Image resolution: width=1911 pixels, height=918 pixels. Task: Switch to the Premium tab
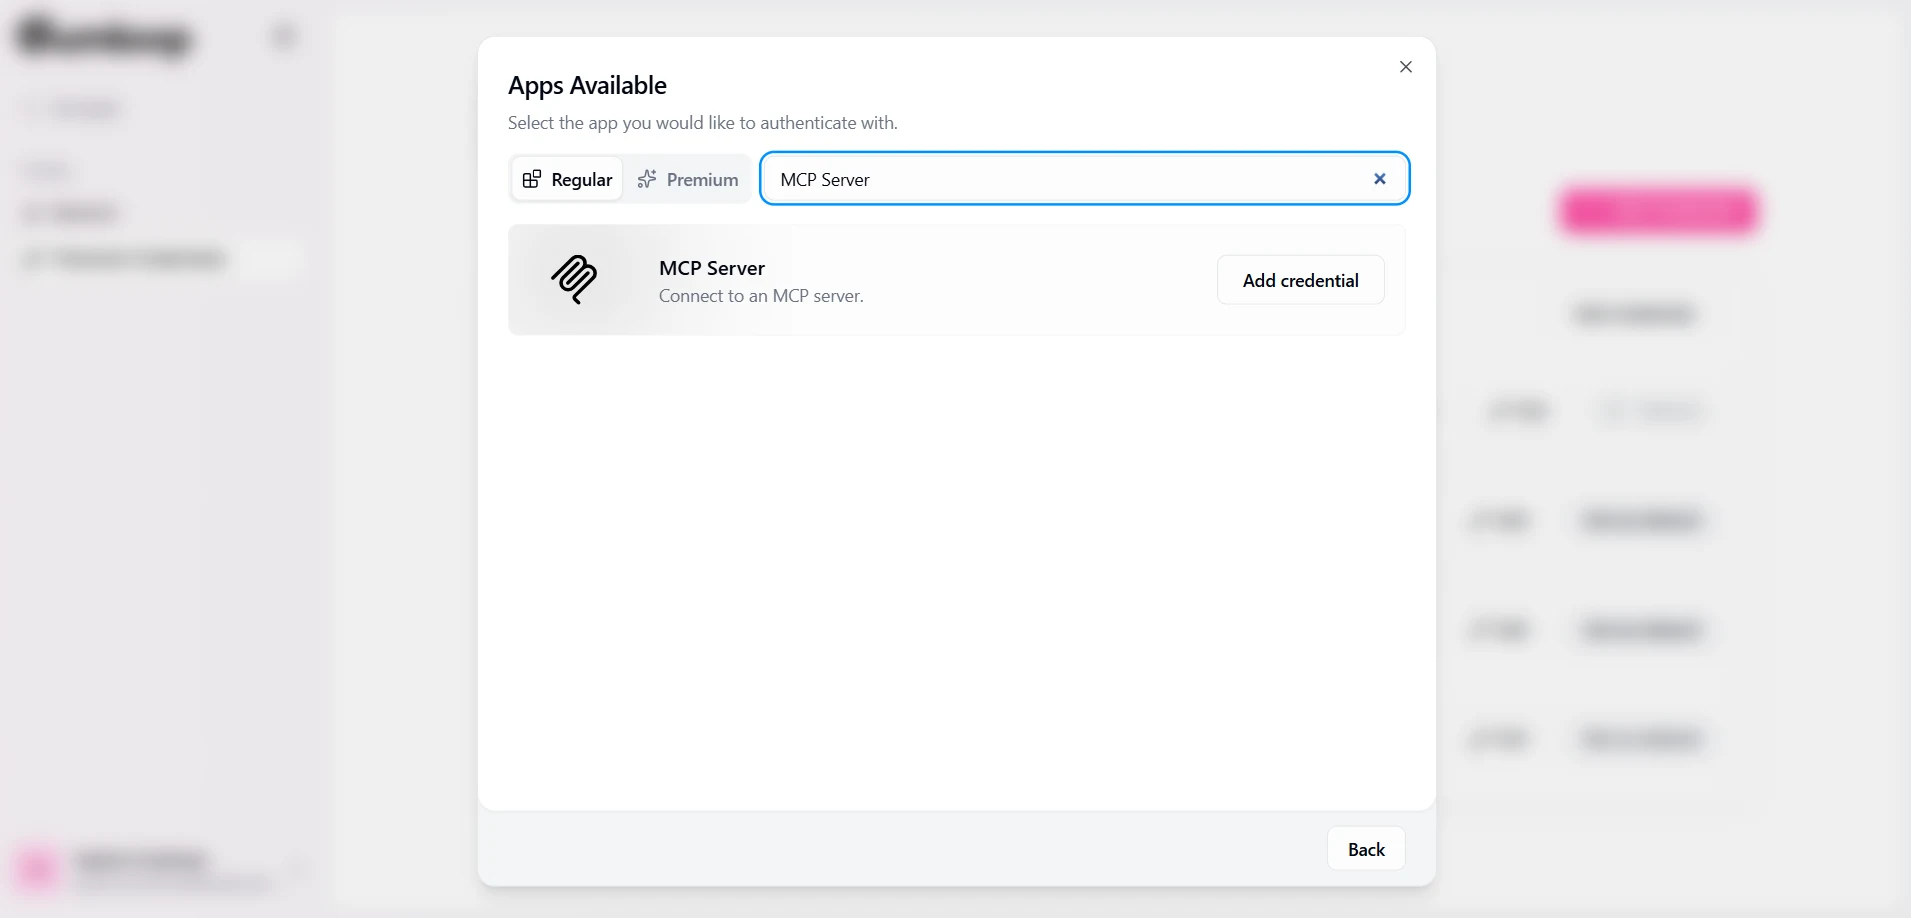[689, 178]
